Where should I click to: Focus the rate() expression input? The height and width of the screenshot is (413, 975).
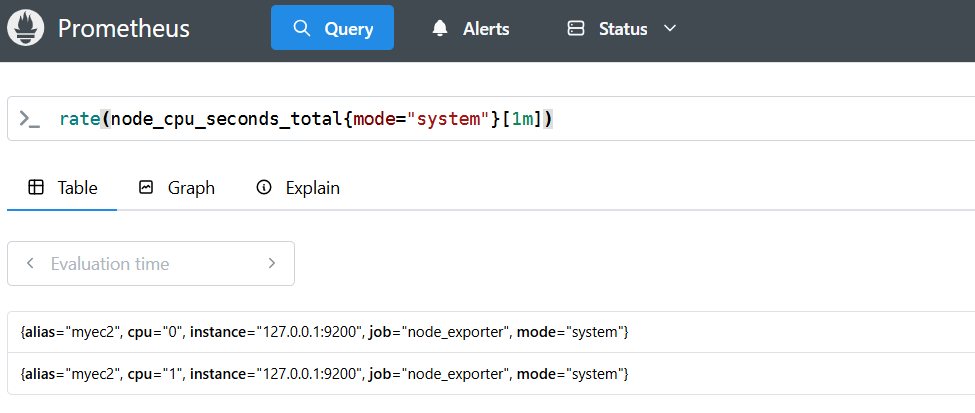point(491,119)
